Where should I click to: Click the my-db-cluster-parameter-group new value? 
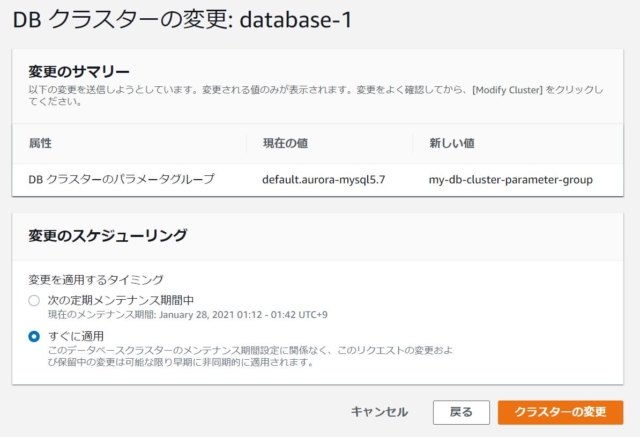(x=511, y=180)
